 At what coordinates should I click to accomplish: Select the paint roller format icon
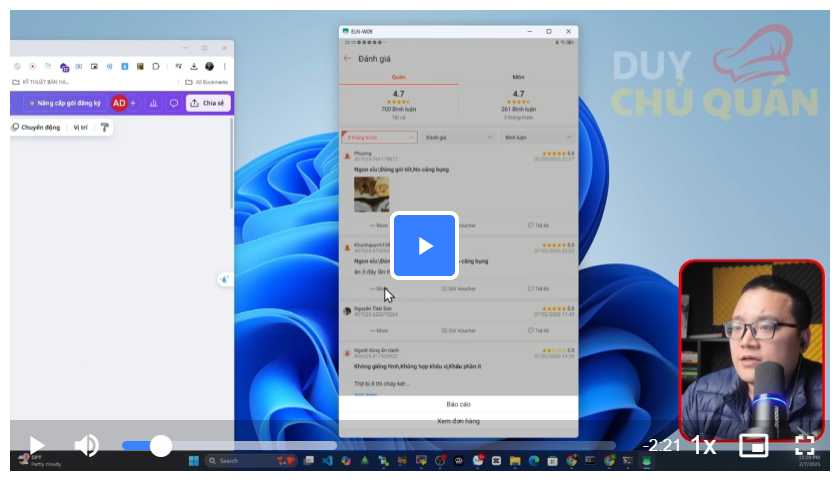click(105, 128)
